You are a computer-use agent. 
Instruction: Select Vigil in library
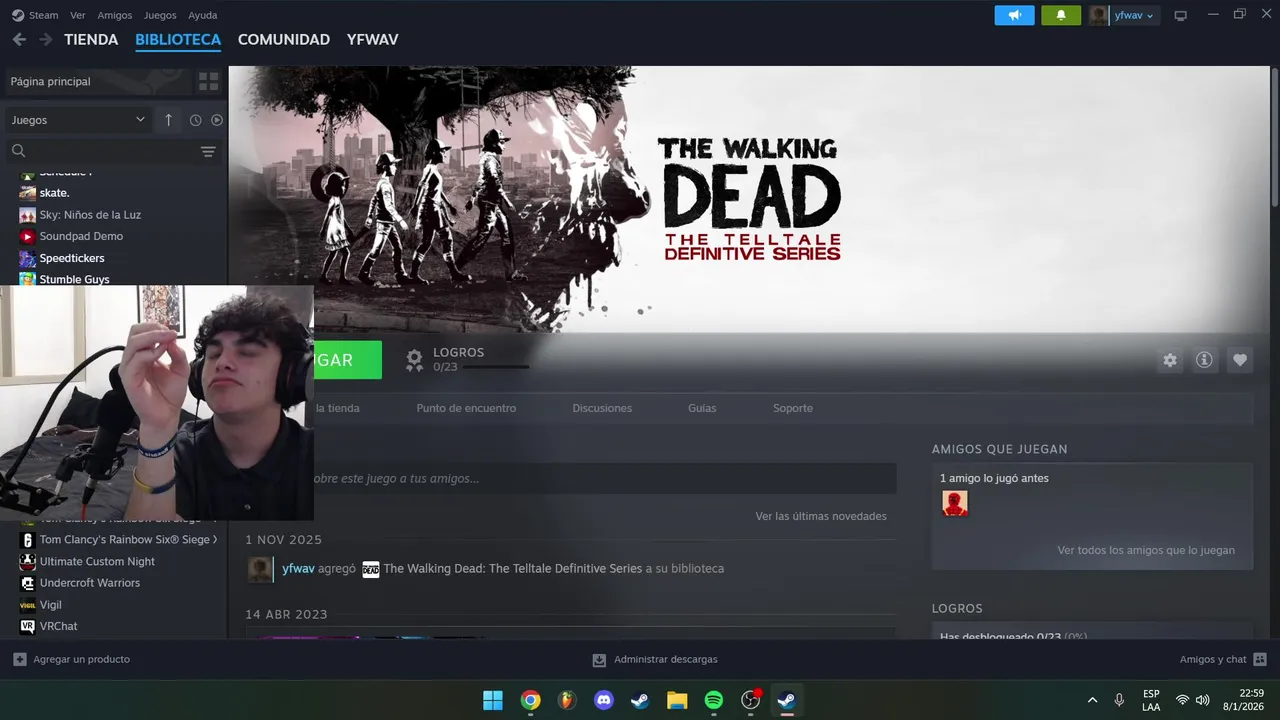click(x=50, y=605)
